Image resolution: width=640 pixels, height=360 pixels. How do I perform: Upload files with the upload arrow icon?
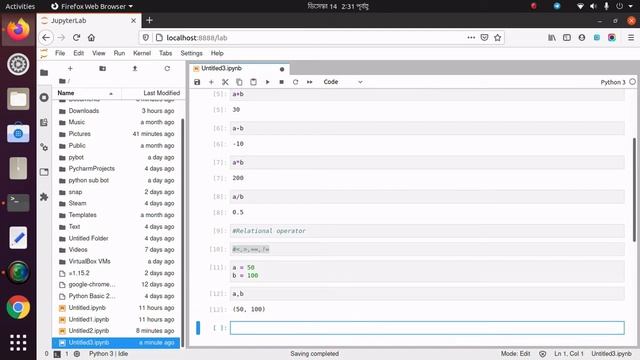(x=135, y=69)
